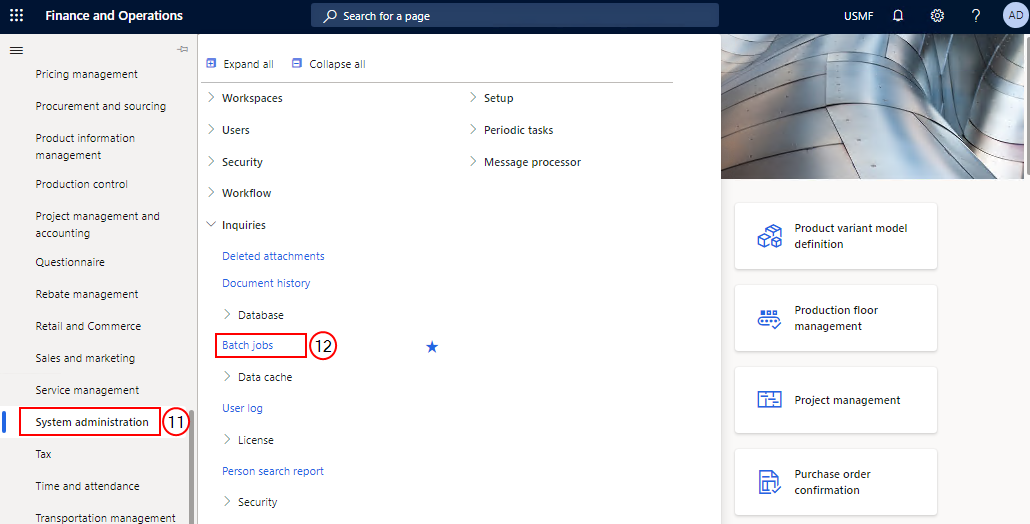Select the Transportation management module
This screenshot has width=1030, height=524.
click(x=105, y=517)
